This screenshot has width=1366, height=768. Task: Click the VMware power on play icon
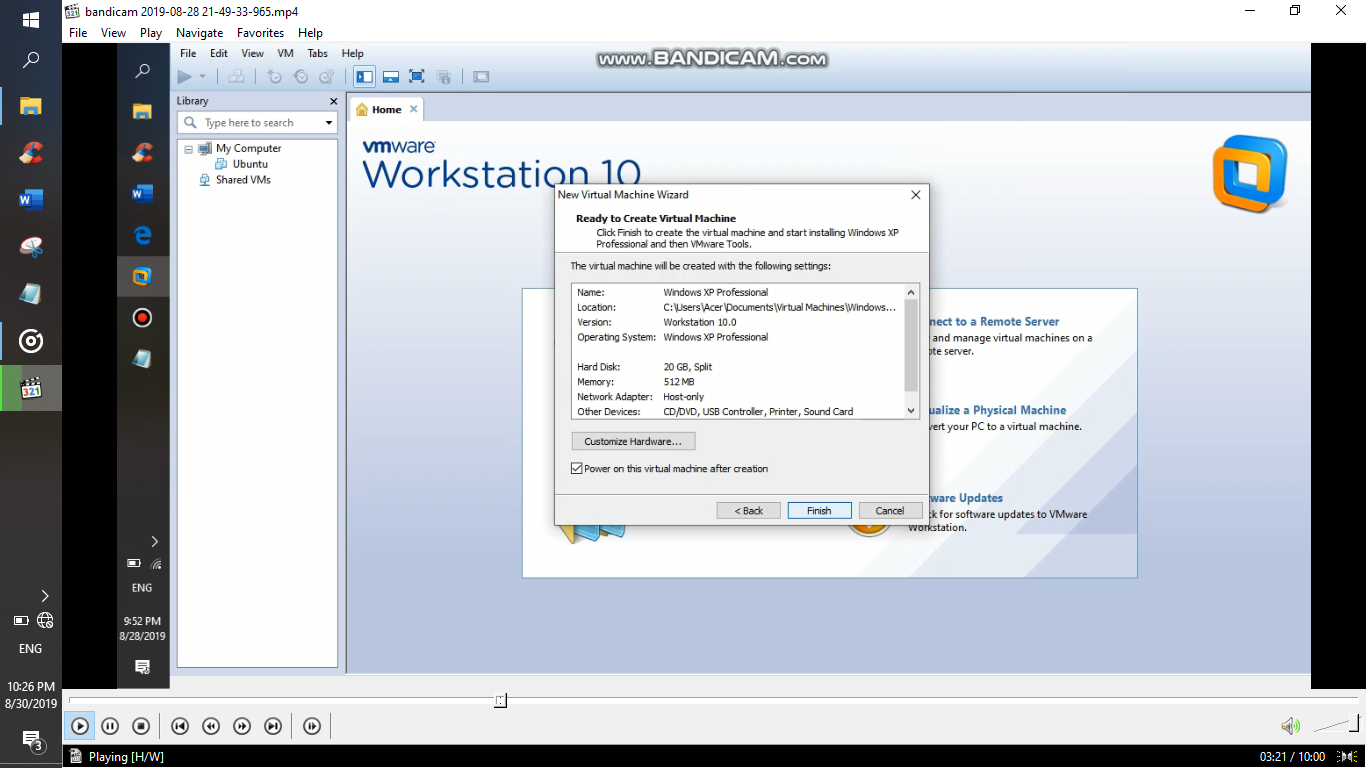tap(184, 77)
